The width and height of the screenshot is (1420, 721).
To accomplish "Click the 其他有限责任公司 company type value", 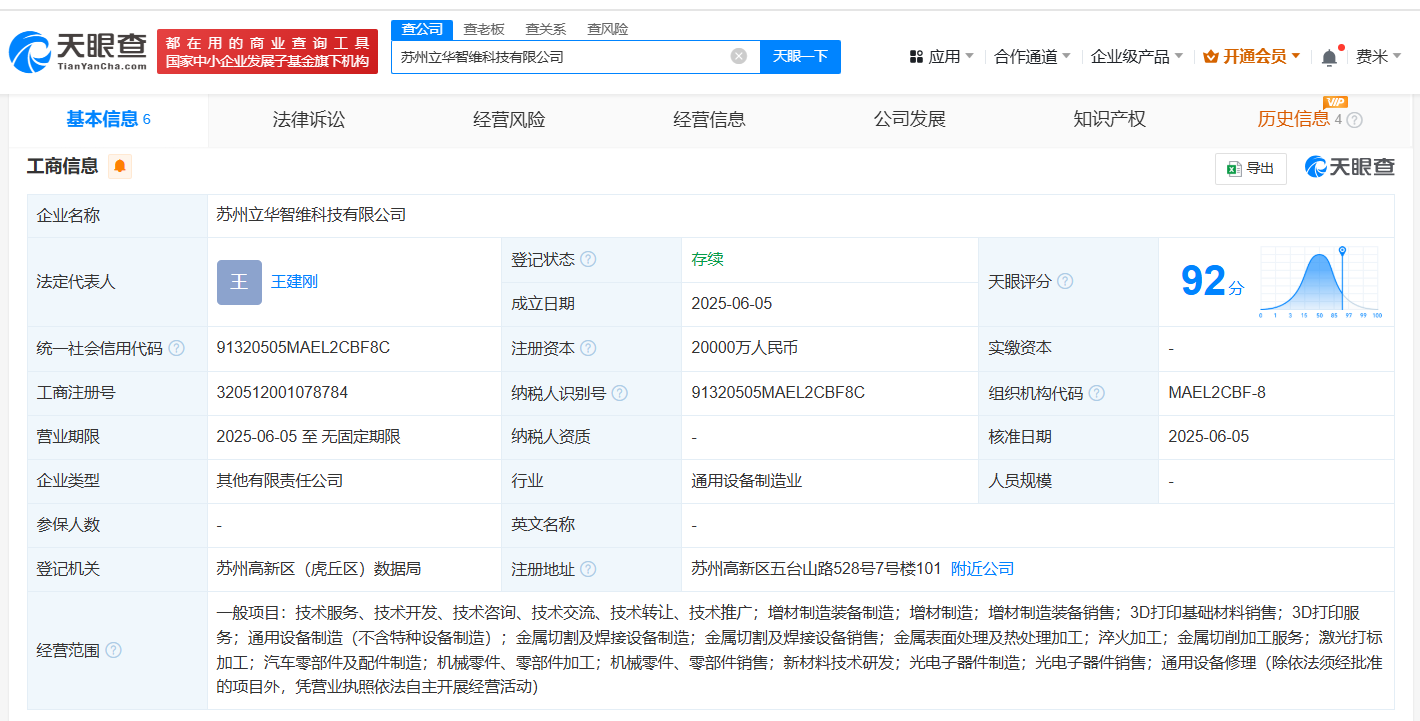I will (x=280, y=481).
